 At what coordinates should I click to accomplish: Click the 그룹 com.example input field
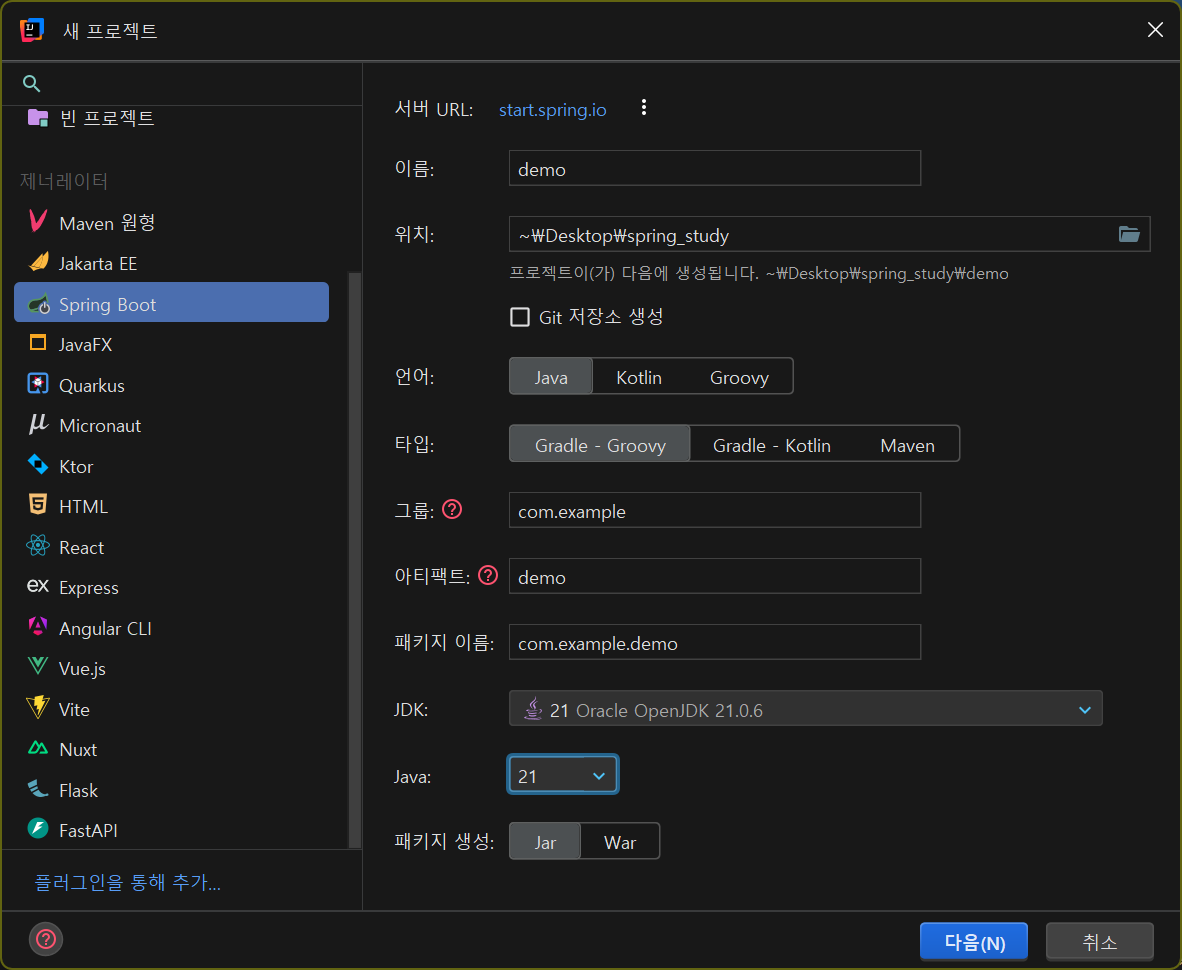coord(715,510)
